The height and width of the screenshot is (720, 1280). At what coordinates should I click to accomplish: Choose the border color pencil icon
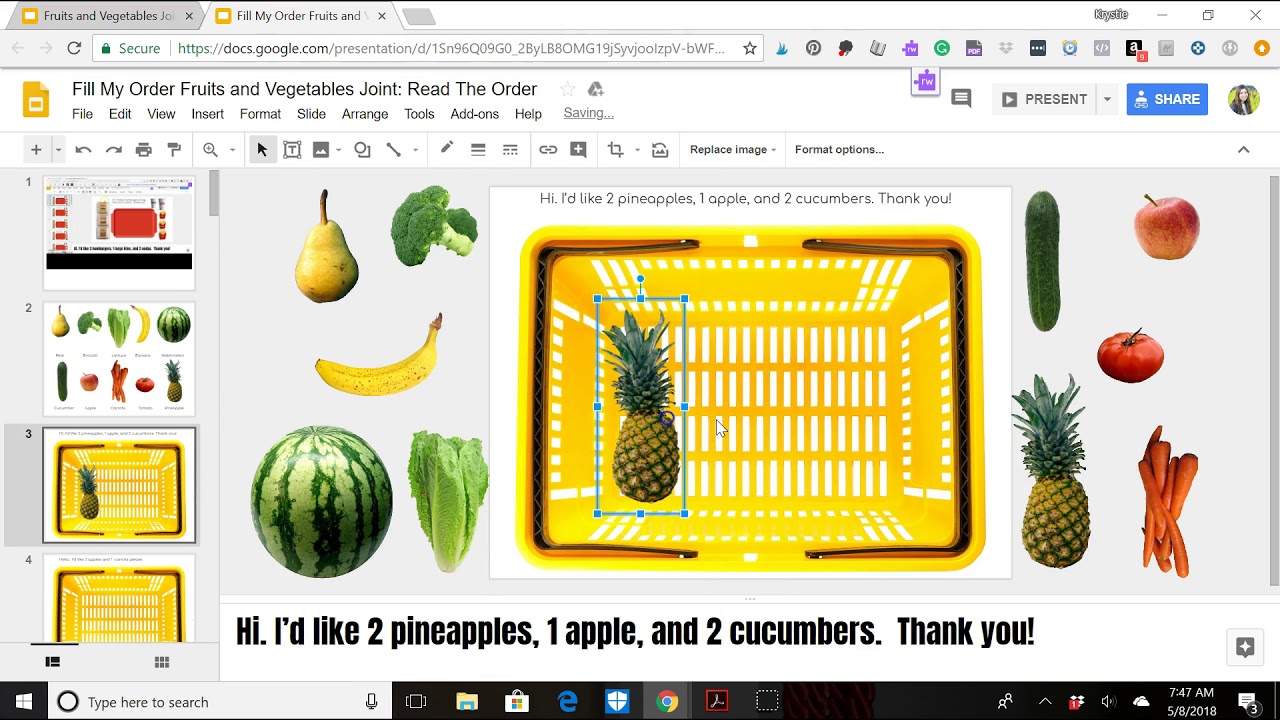[447, 149]
